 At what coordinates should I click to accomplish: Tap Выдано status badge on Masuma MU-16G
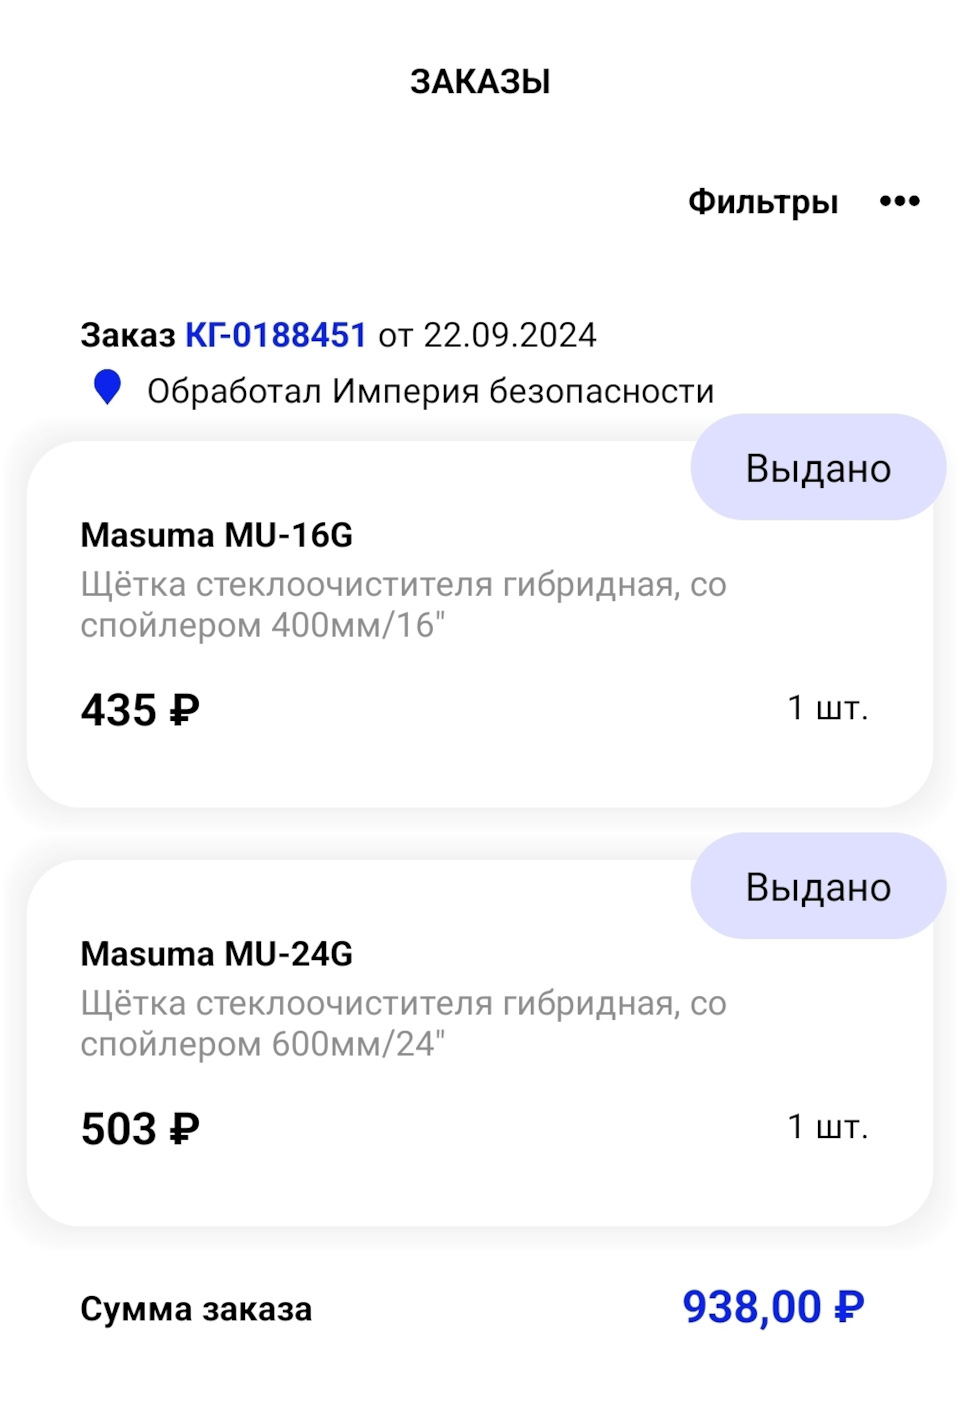tap(818, 468)
